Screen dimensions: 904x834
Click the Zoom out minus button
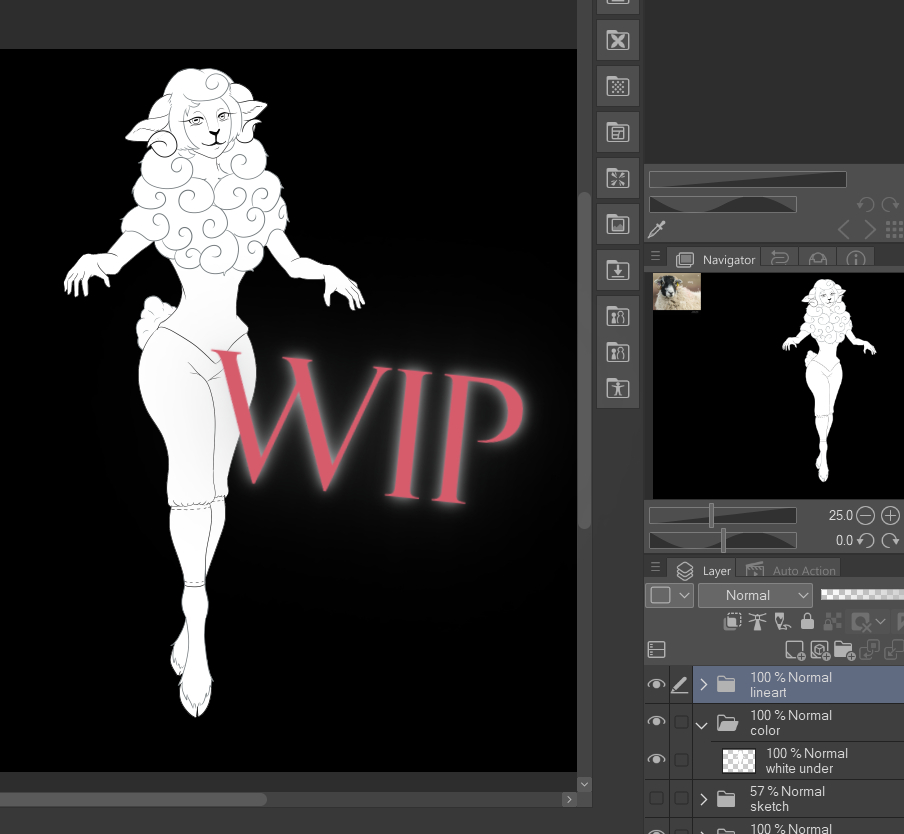(865, 516)
